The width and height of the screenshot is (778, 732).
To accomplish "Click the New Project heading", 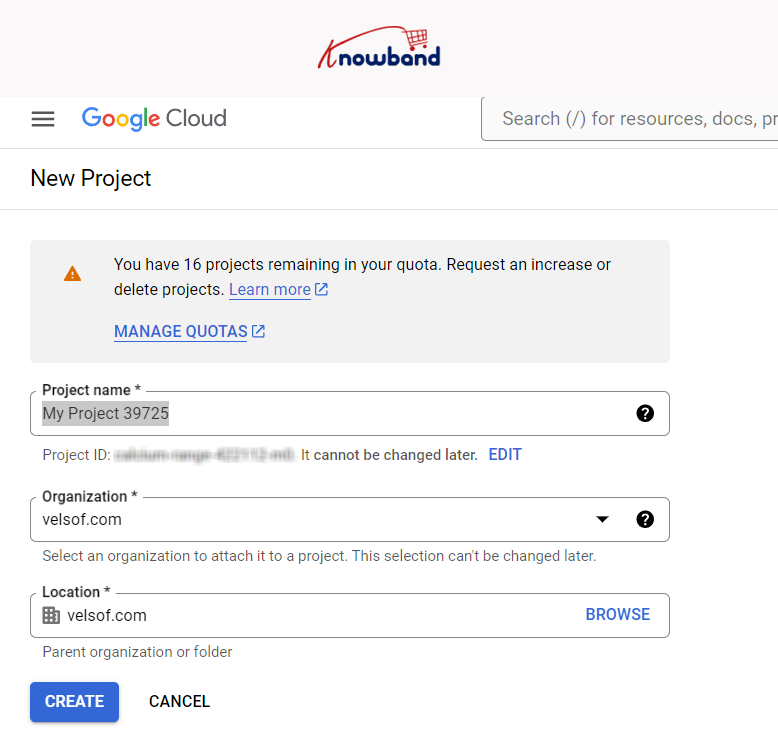I will pyautogui.click(x=91, y=179).
